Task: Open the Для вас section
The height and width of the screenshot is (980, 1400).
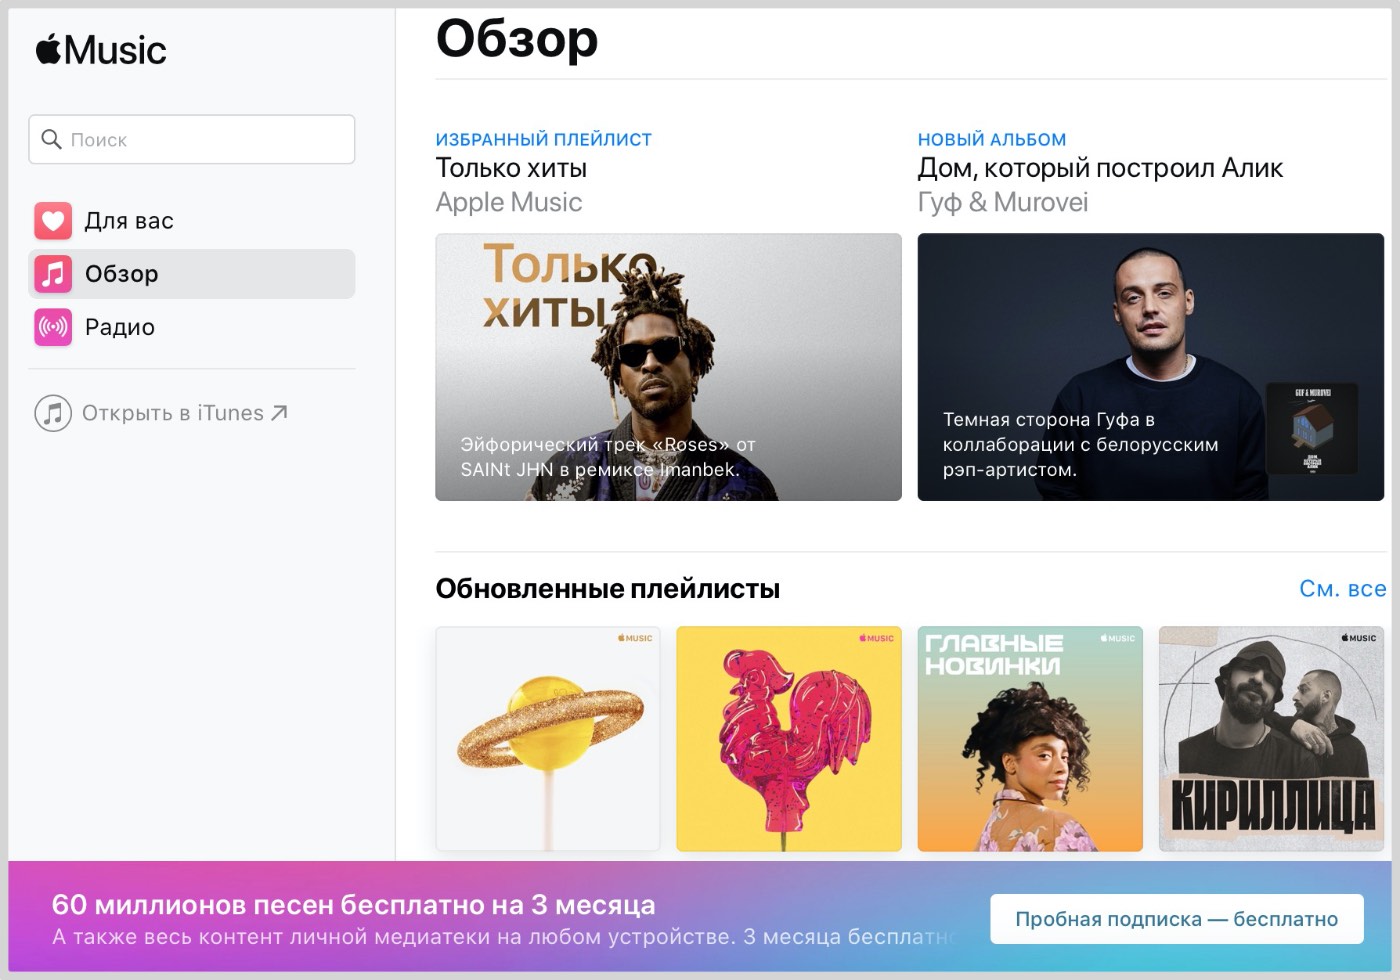Action: 129,221
